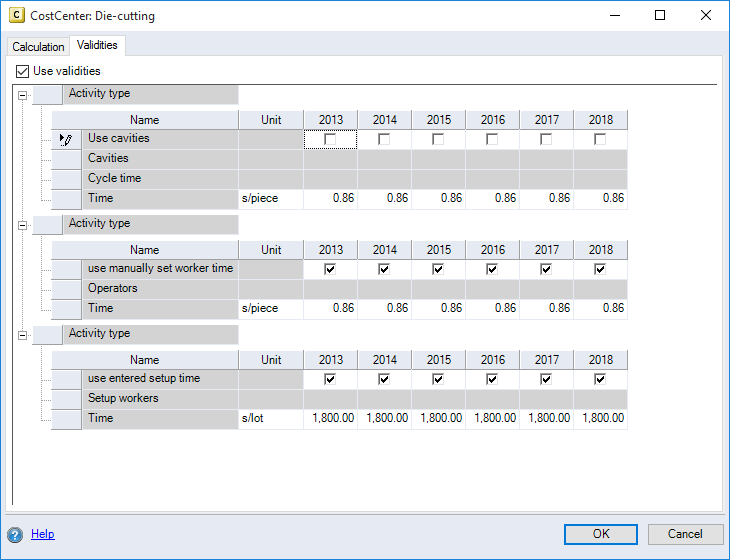
Task: Collapse the first Activity type group
Action: (21, 95)
